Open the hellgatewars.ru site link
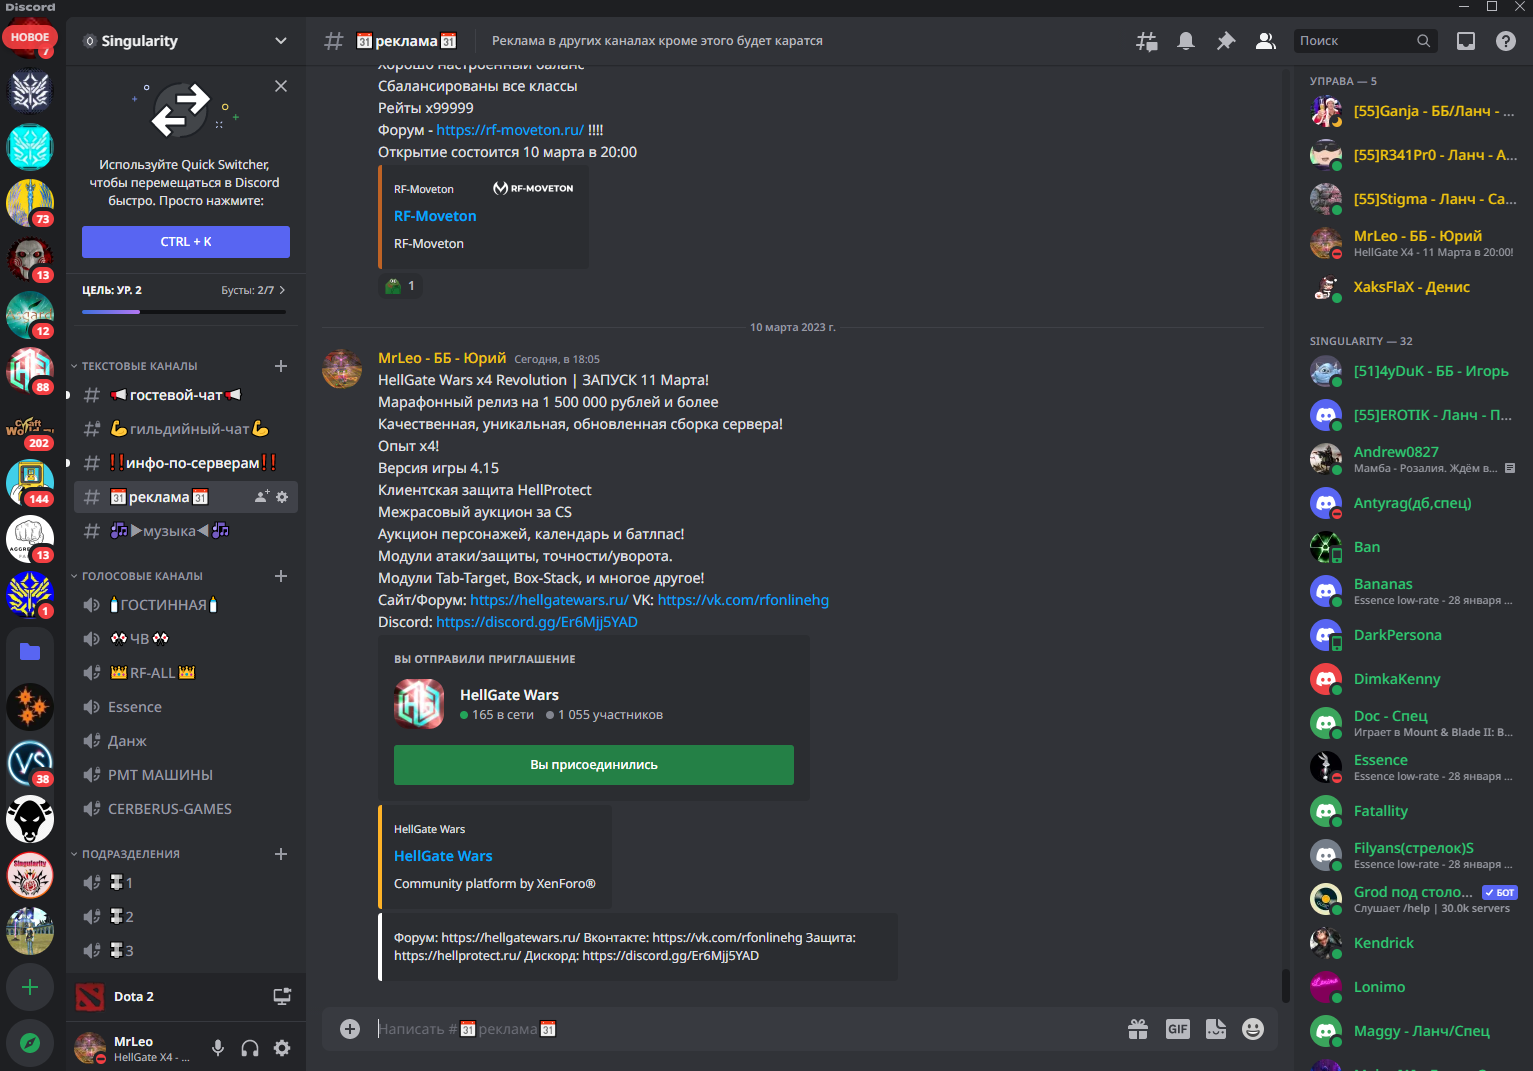1533x1071 pixels. [x=549, y=600]
